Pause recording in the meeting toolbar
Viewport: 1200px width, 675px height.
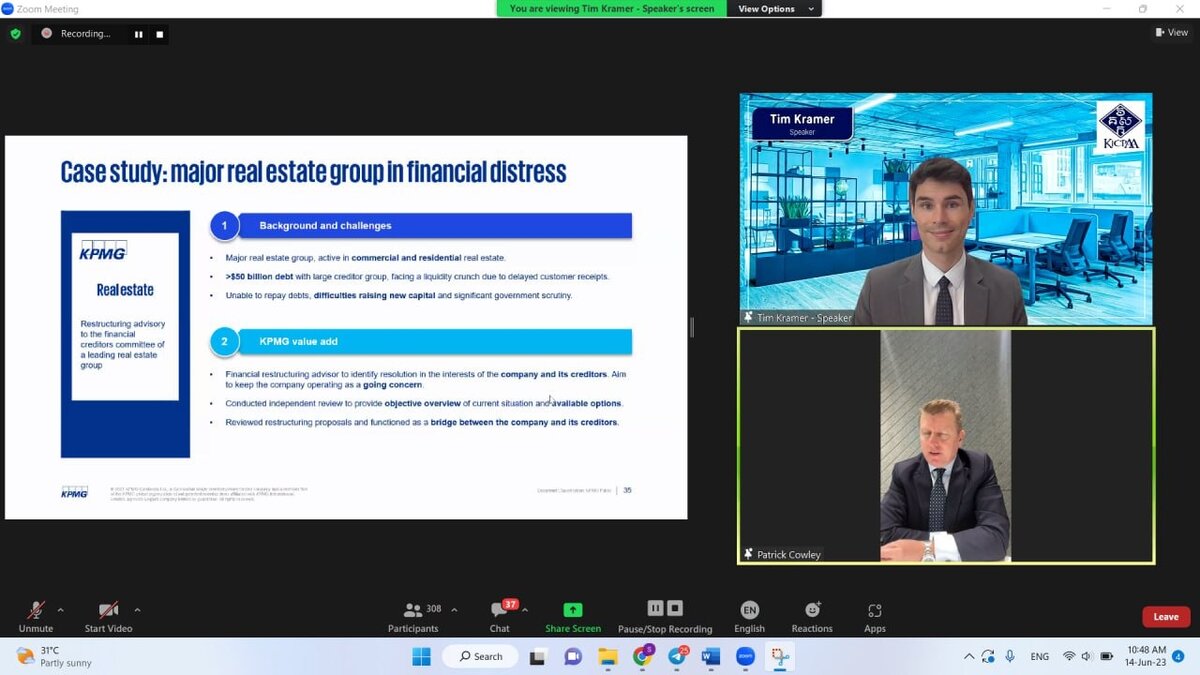point(655,608)
